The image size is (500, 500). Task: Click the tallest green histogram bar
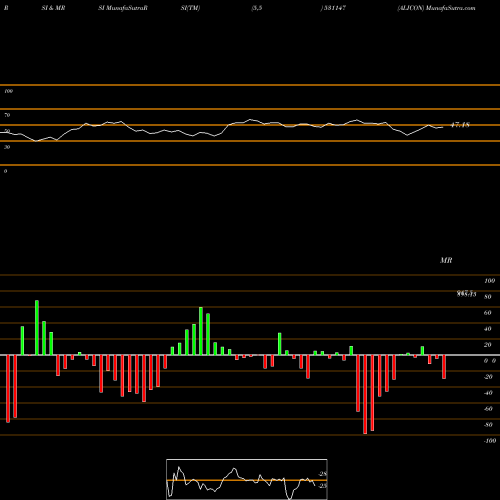coord(37,328)
